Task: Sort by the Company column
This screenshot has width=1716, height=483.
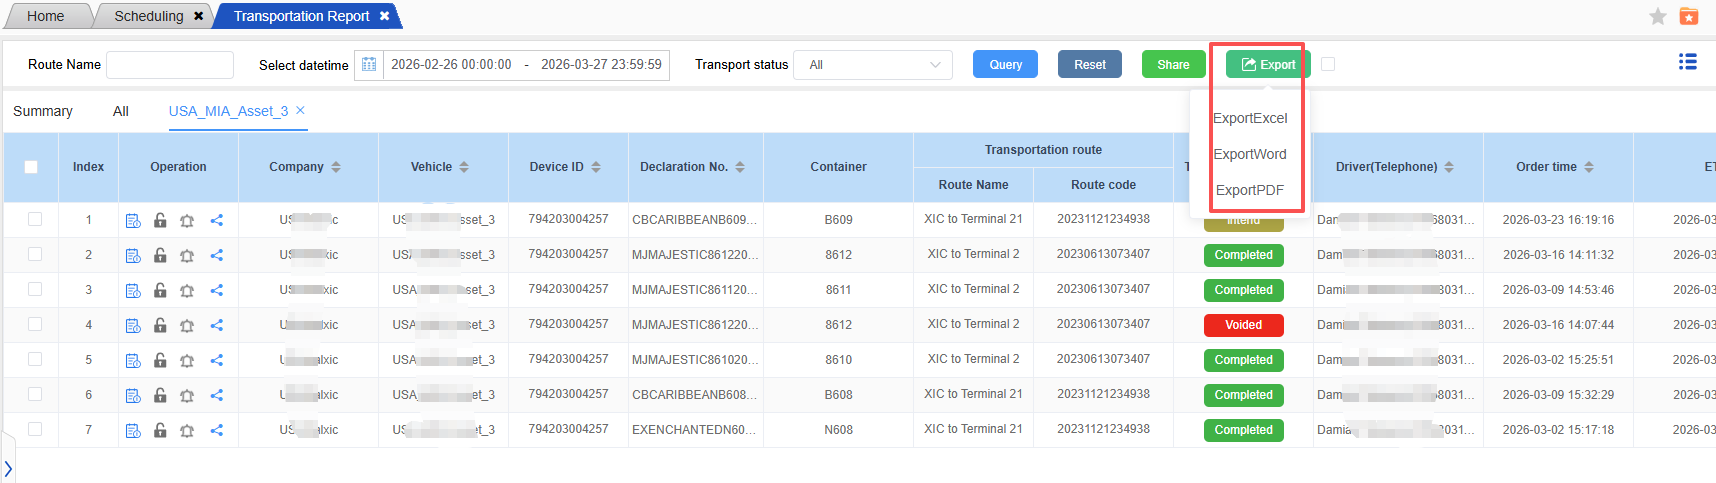Action: pos(336,167)
